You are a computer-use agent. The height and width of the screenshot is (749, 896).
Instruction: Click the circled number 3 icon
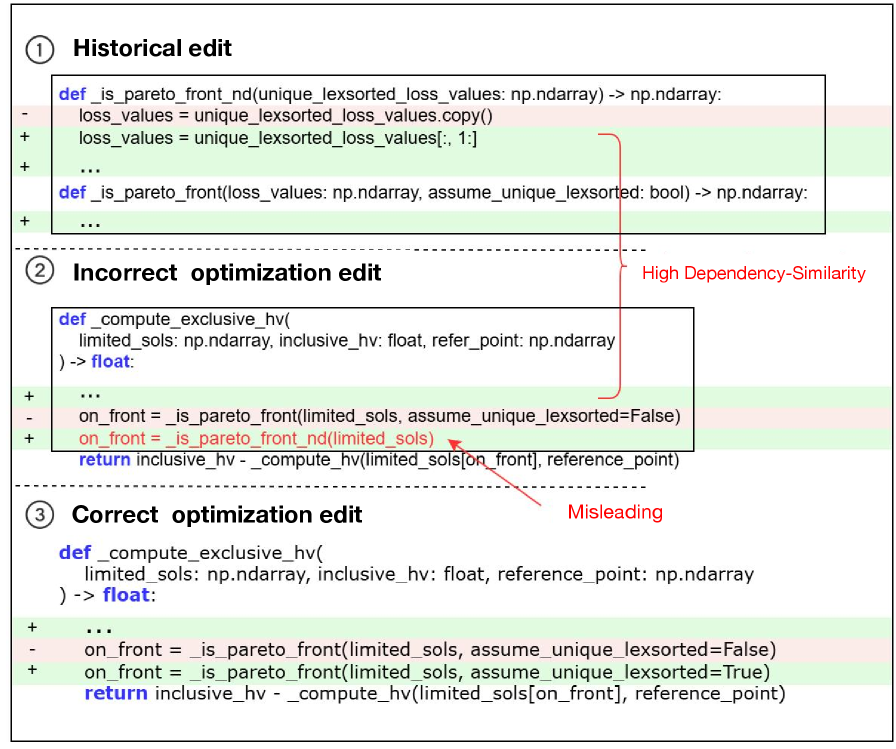[38, 515]
